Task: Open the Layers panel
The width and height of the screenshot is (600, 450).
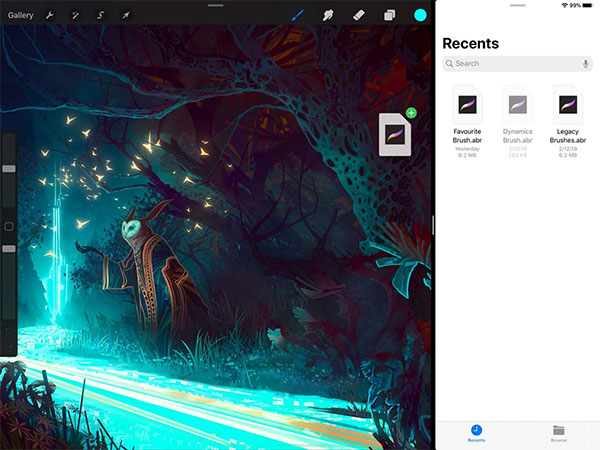Action: 389,16
